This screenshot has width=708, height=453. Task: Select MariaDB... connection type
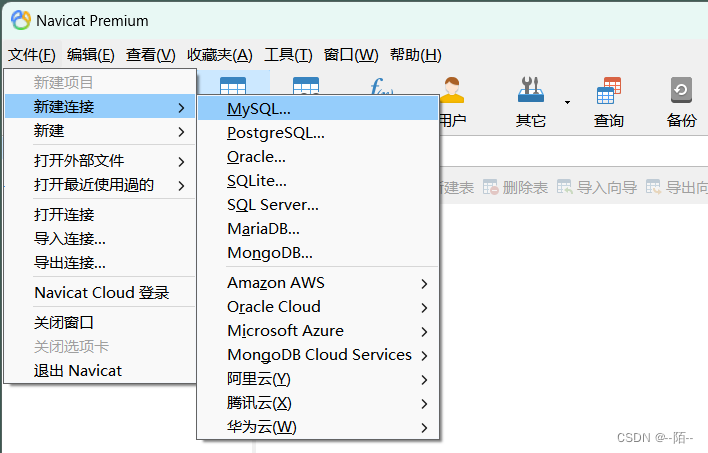click(x=318, y=229)
